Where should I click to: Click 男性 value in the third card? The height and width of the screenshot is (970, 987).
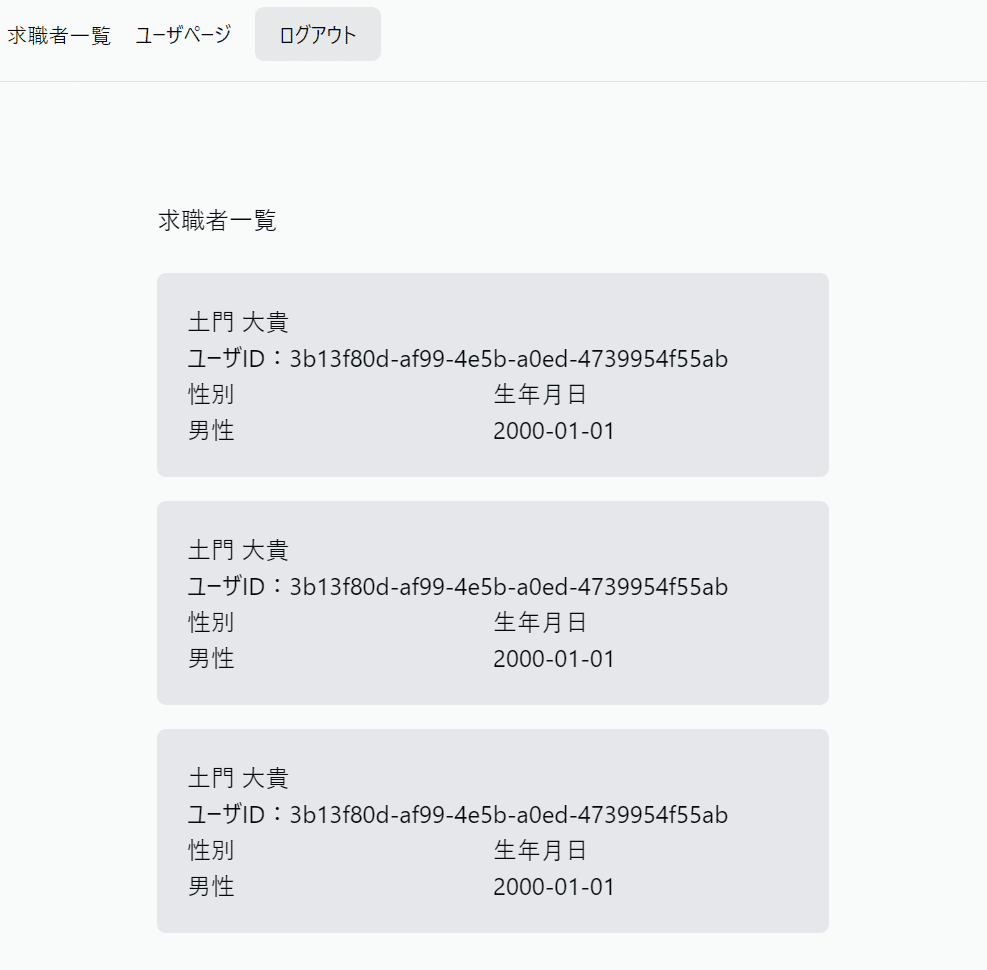pyautogui.click(x=211, y=887)
